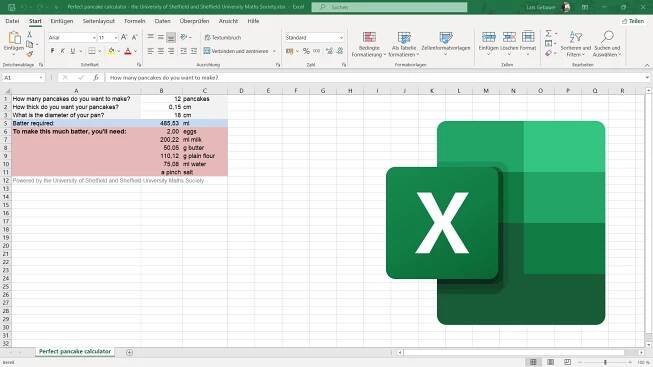Screen dimensions: 653x367
Task: Click the Suchen search field in title bar
Action: (389, 7)
